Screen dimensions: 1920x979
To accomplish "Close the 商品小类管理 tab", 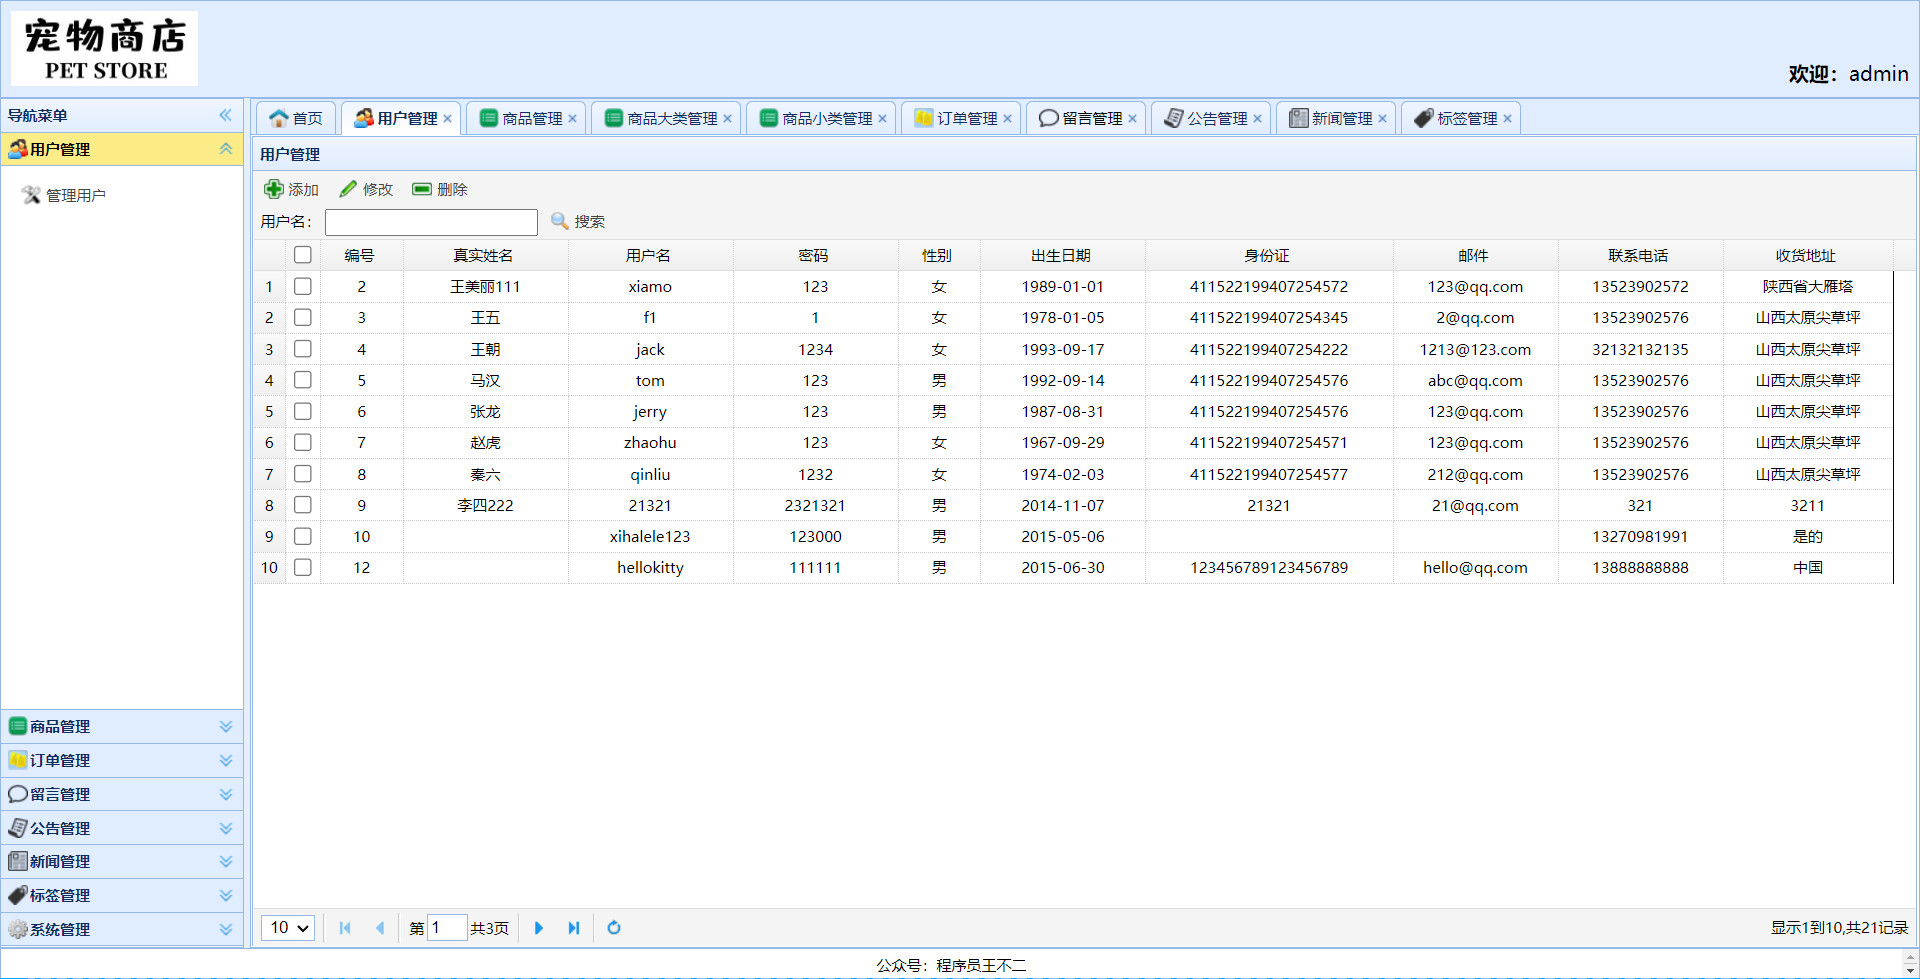I will (883, 119).
